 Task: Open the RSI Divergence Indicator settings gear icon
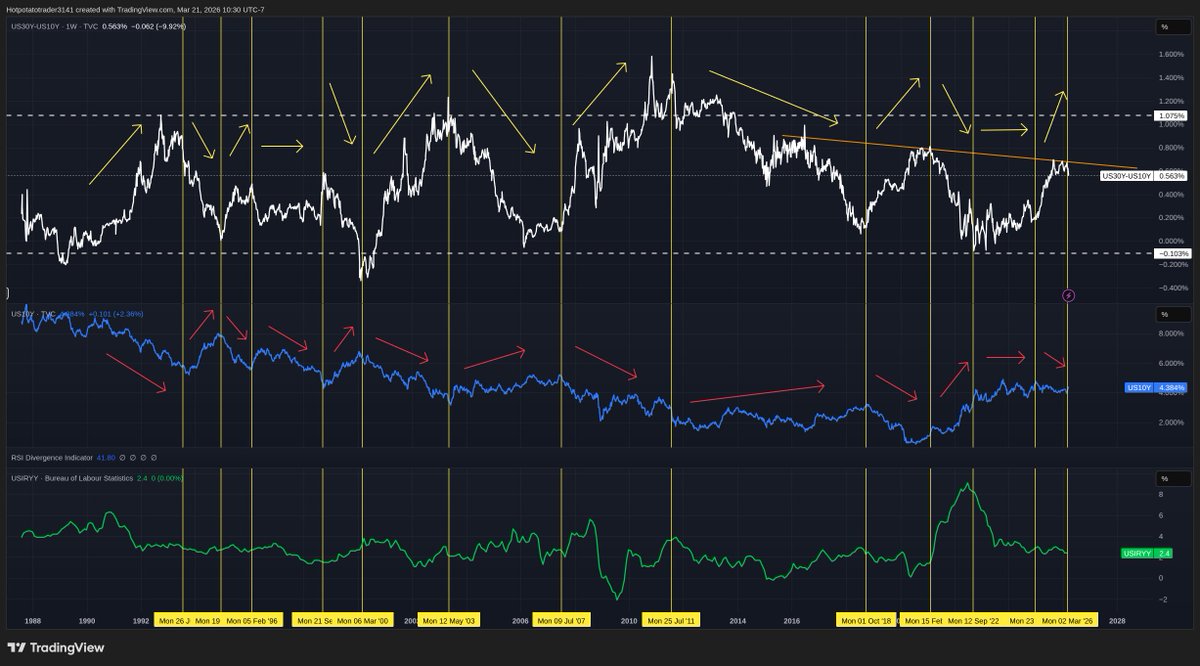click(x=133, y=460)
